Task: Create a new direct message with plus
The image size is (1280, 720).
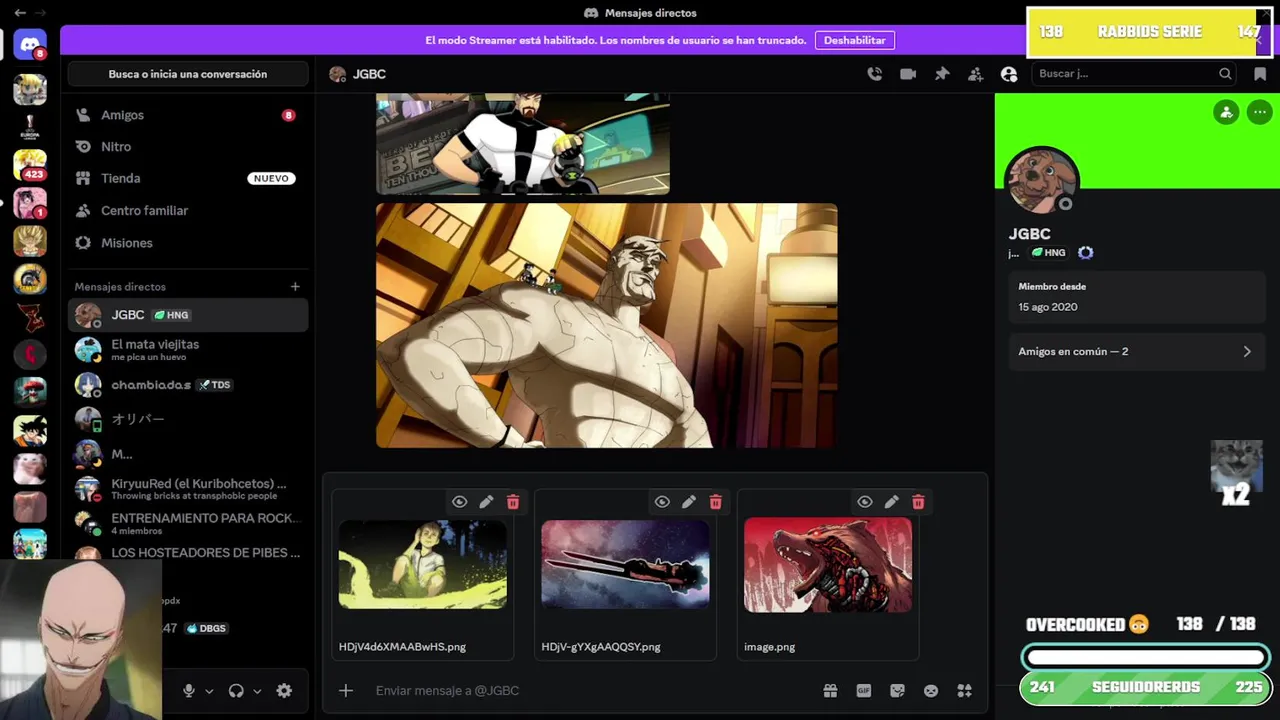Action: pos(295,287)
